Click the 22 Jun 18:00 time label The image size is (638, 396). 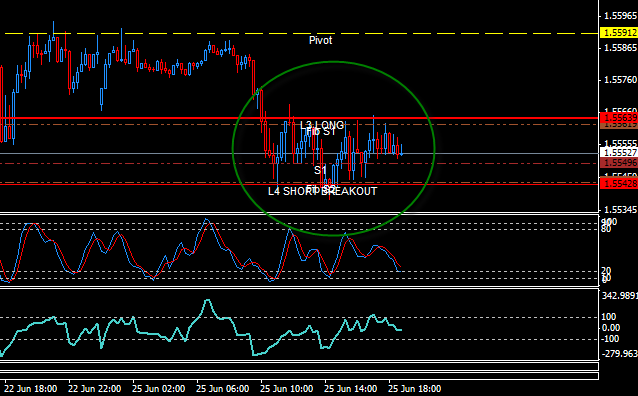click(31, 389)
